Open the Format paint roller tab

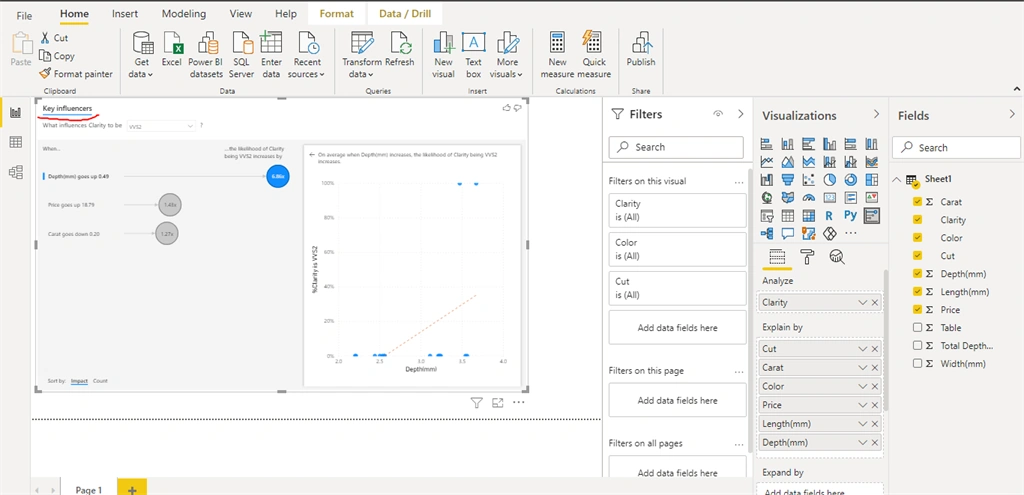807,257
